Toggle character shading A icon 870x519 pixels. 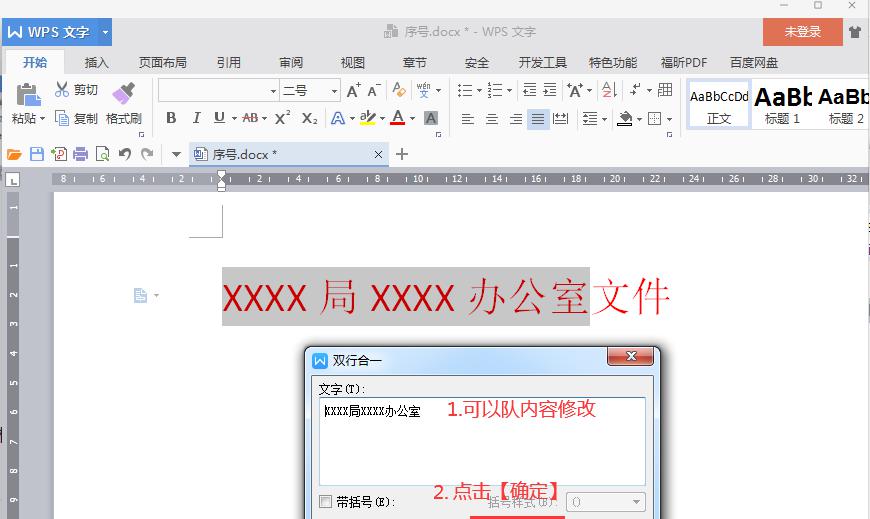(431, 118)
